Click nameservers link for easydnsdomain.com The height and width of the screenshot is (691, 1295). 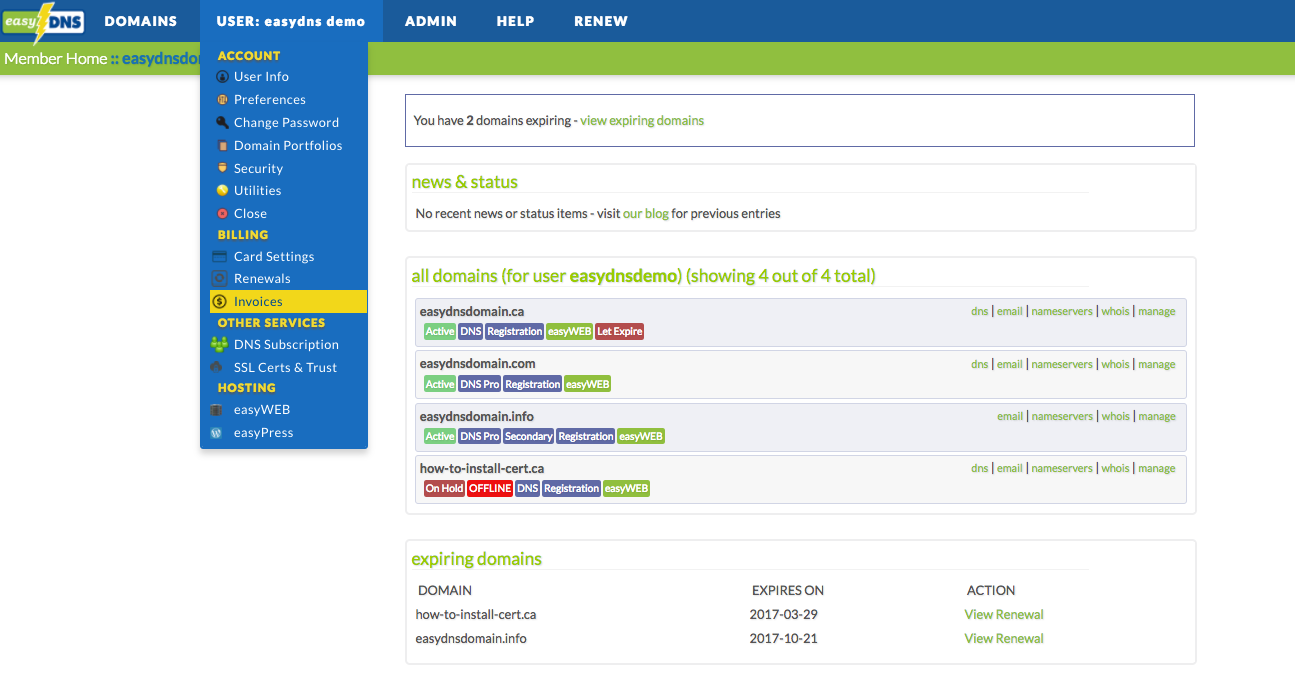point(1063,365)
